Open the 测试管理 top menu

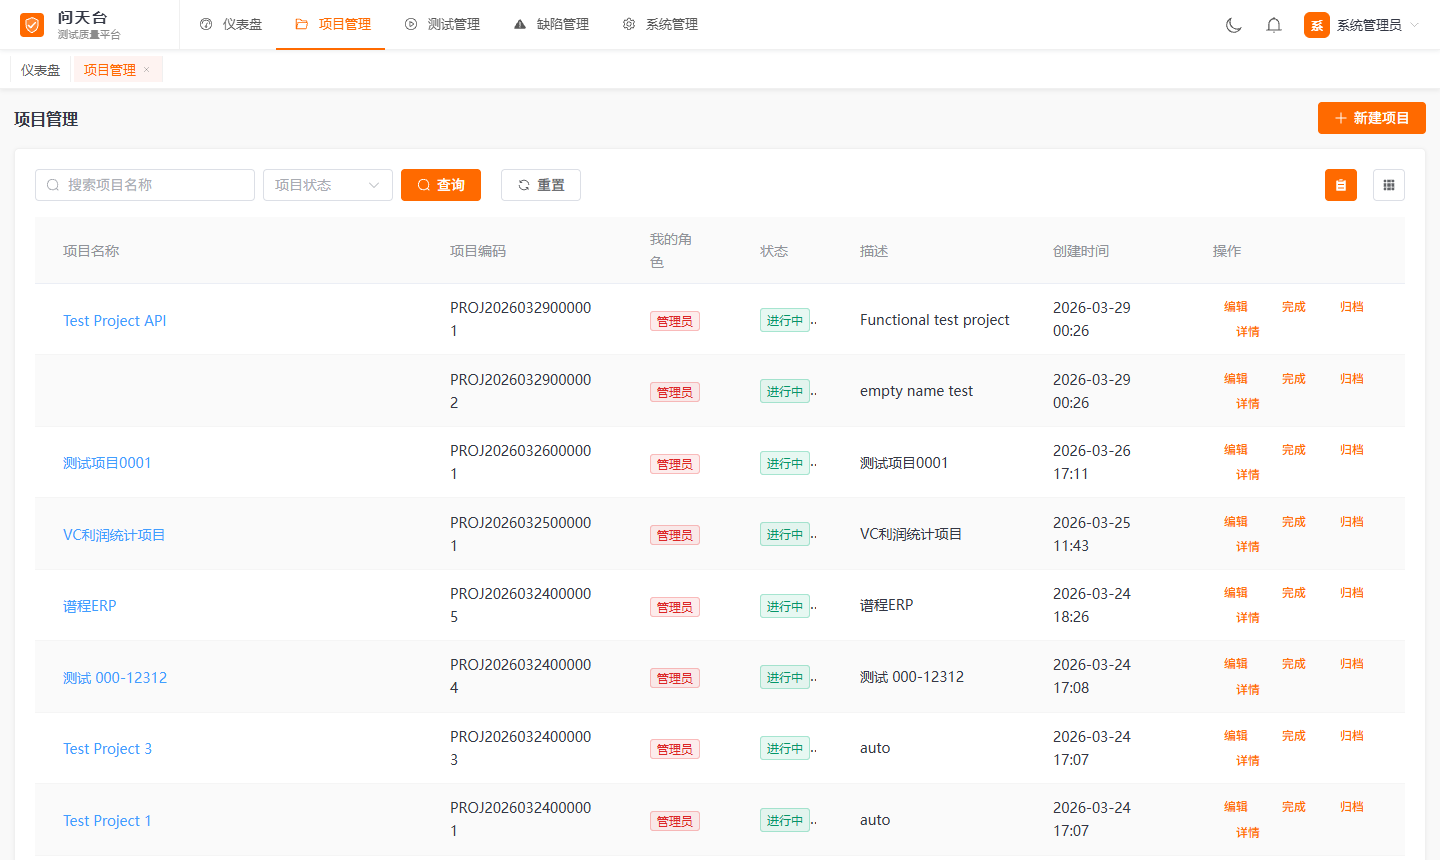pos(442,24)
